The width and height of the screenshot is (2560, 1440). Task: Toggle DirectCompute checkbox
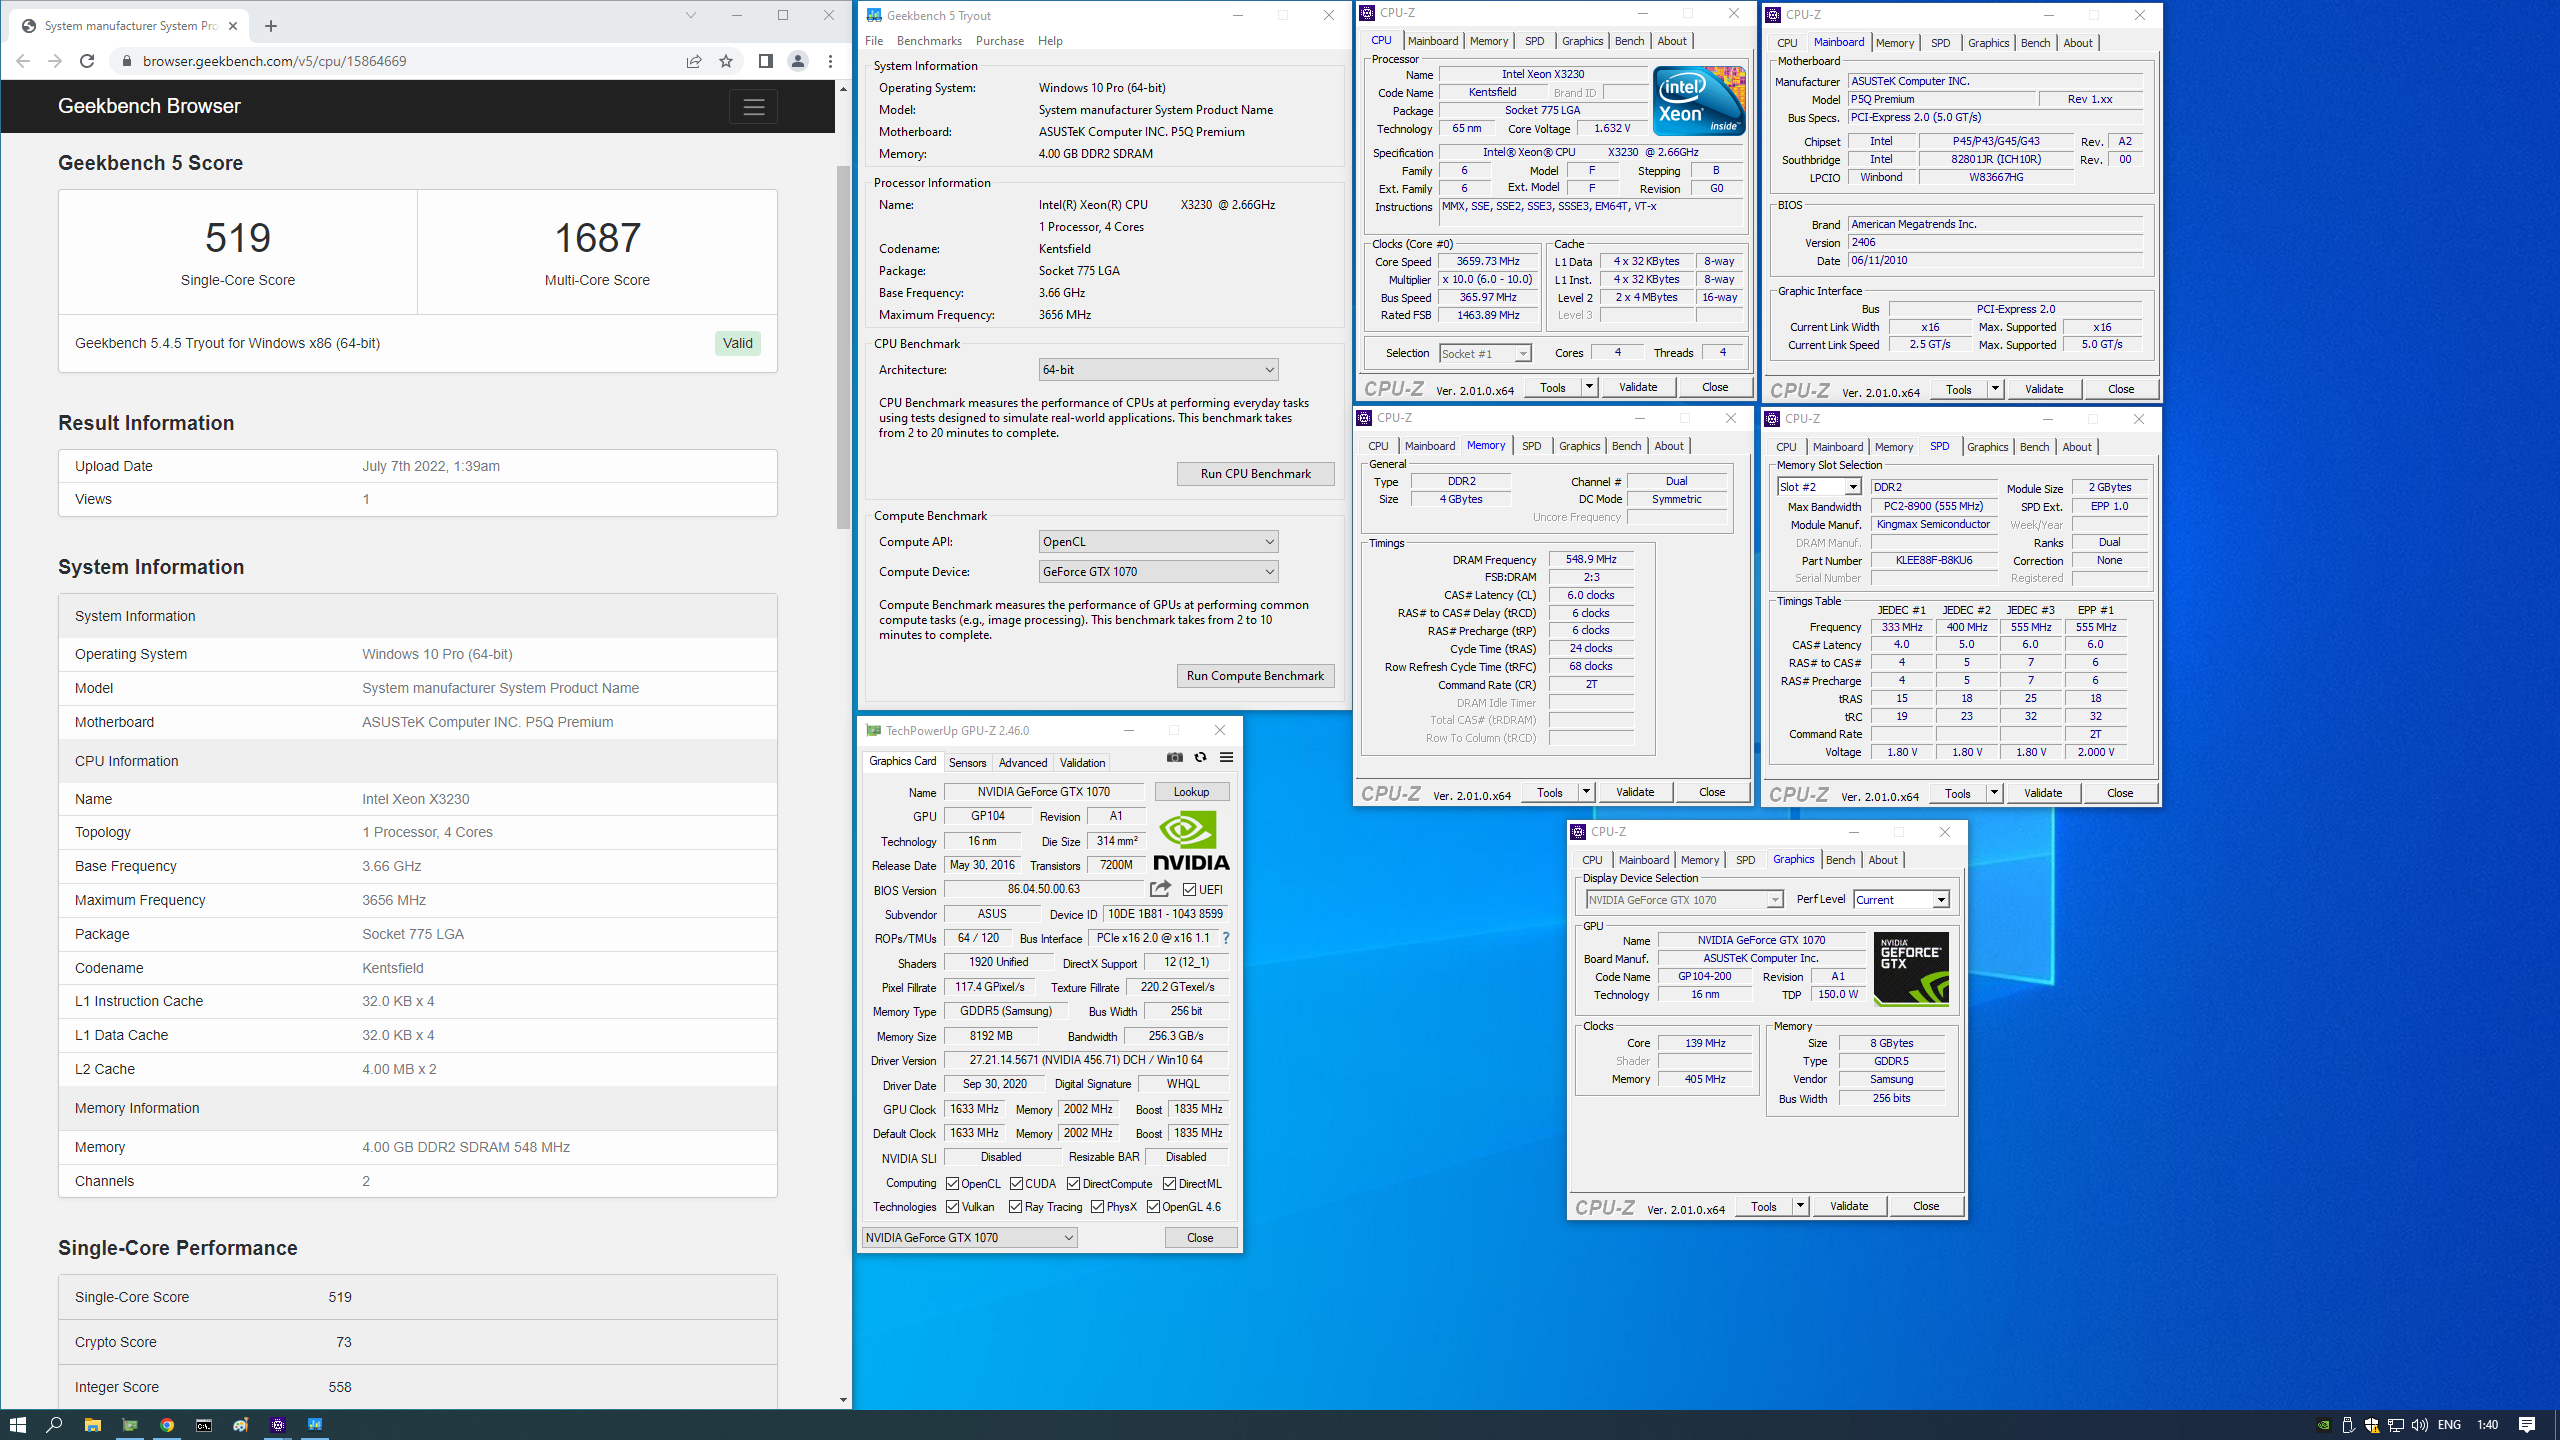click(1074, 1183)
